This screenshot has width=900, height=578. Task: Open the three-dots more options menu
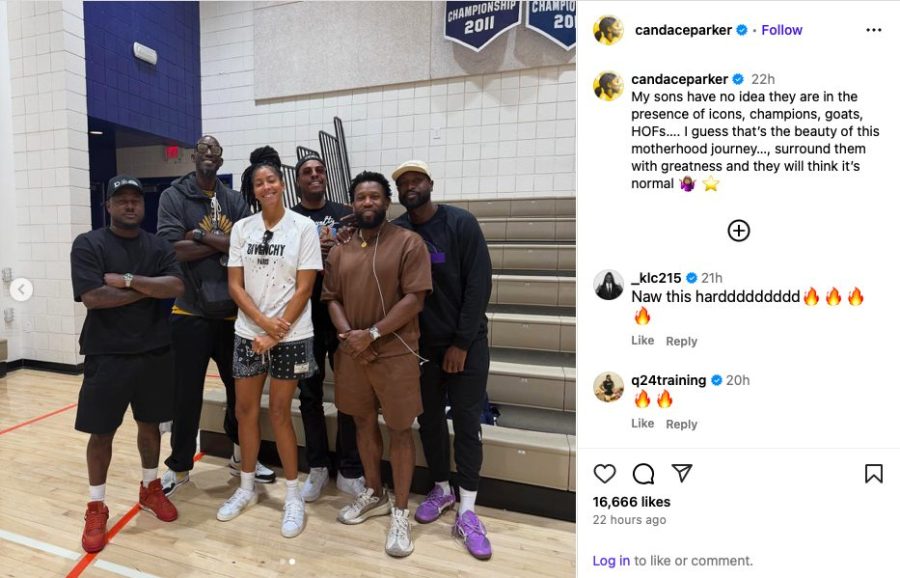coord(874,30)
